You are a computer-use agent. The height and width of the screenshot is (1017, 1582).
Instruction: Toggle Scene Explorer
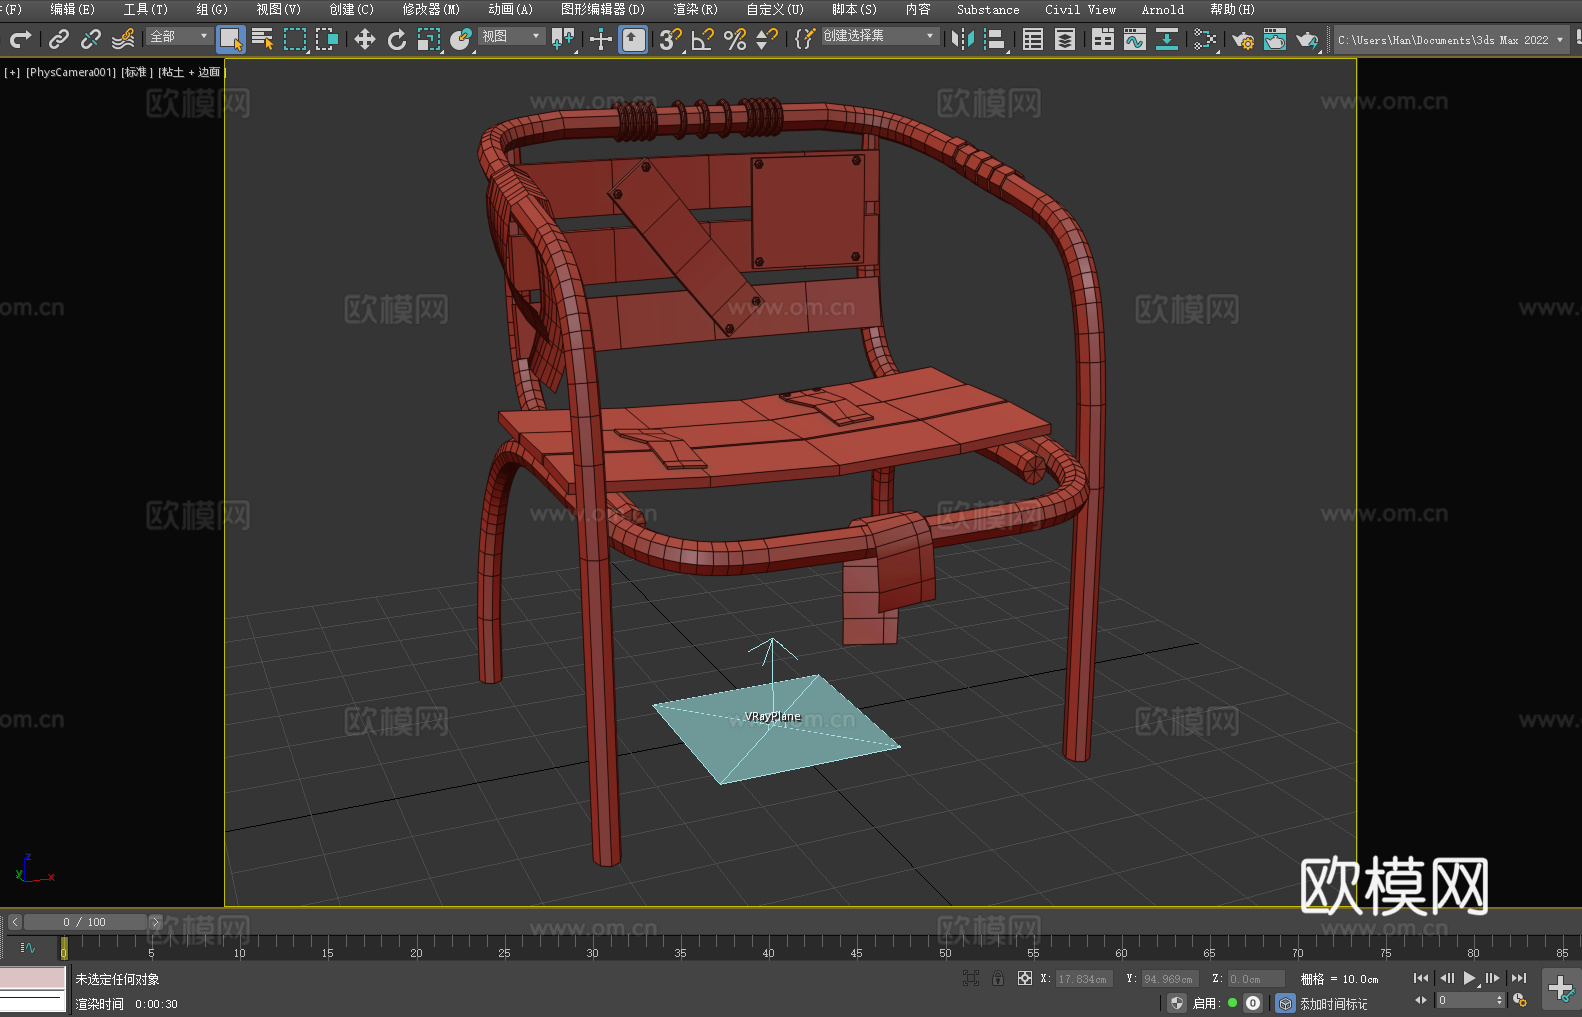[1033, 39]
